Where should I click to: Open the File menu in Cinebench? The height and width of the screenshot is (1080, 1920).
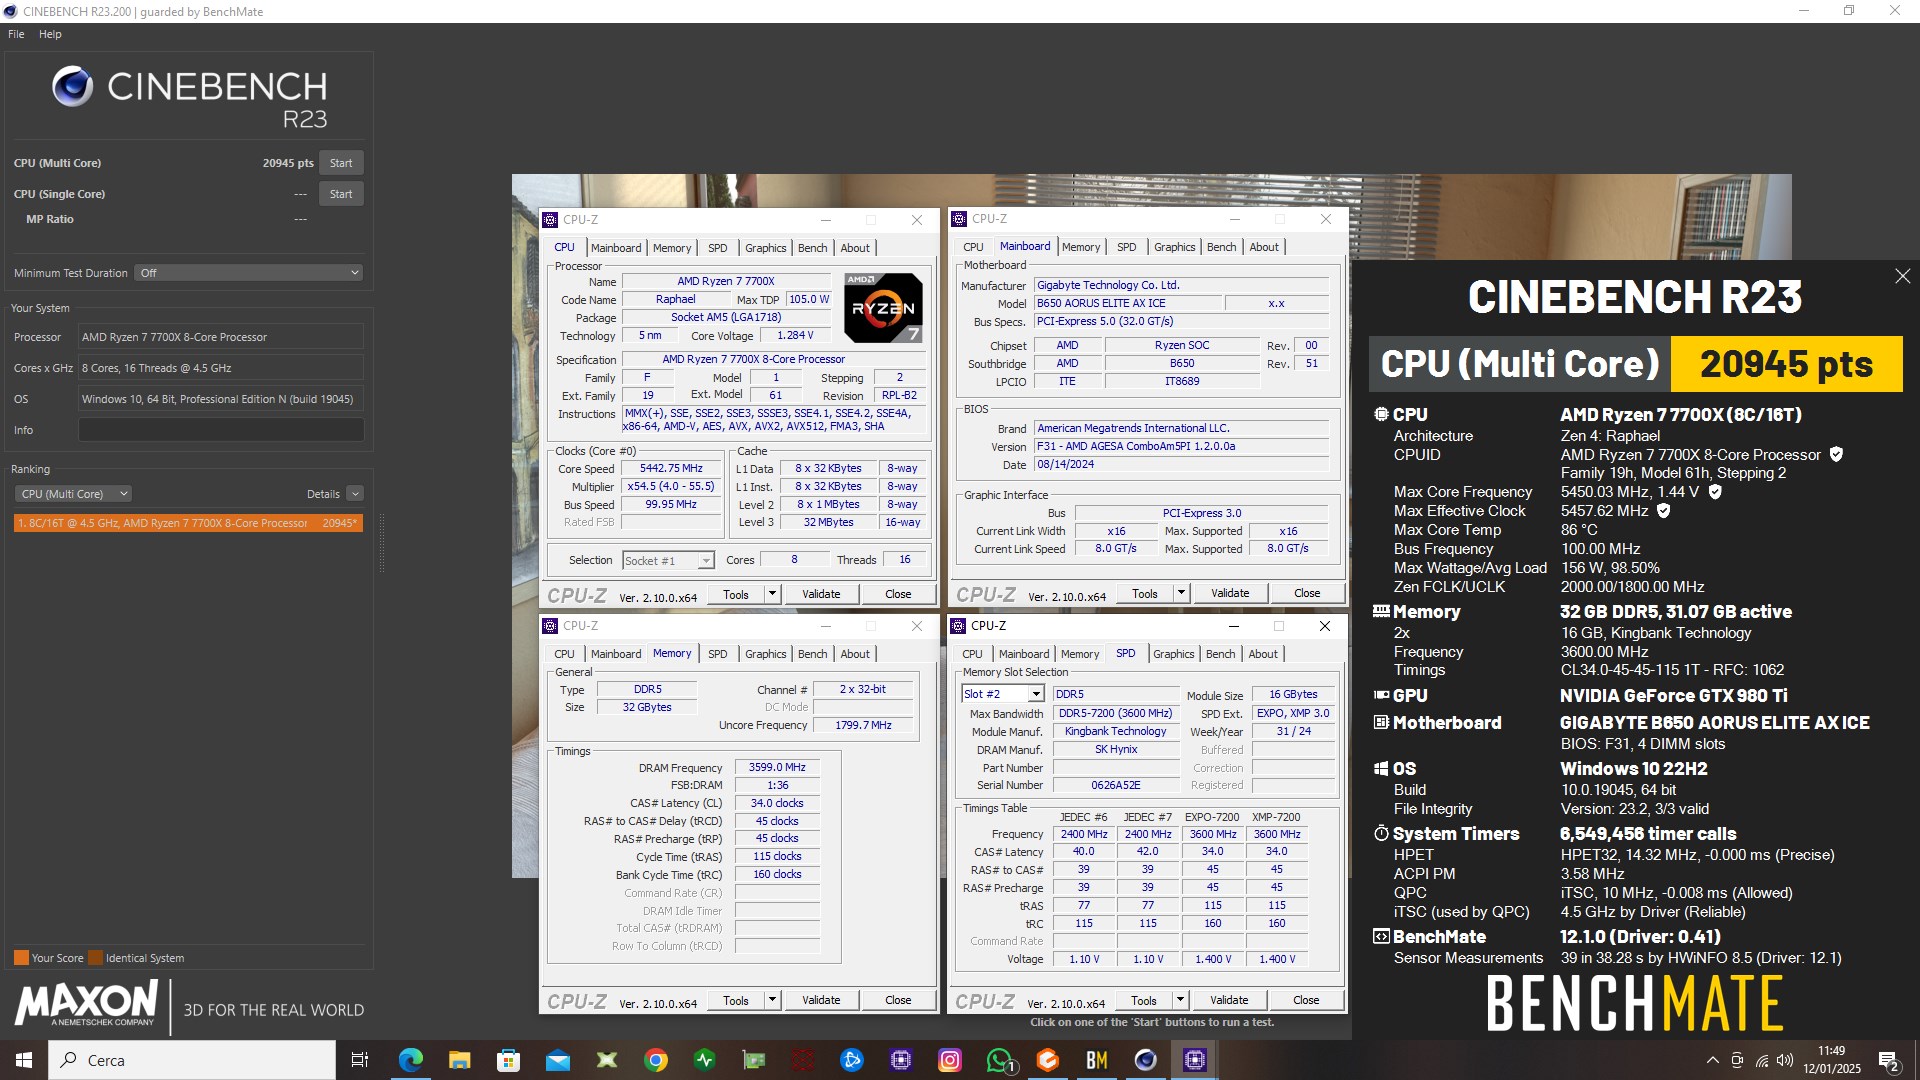16,34
